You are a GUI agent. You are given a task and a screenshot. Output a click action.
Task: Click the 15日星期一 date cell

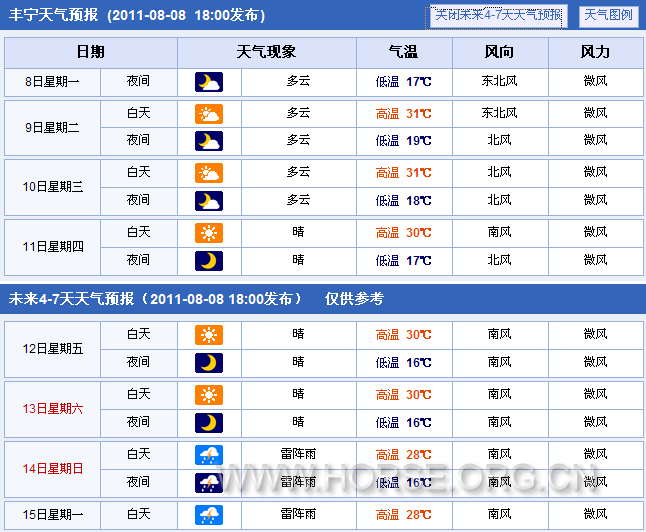(x=52, y=515)
